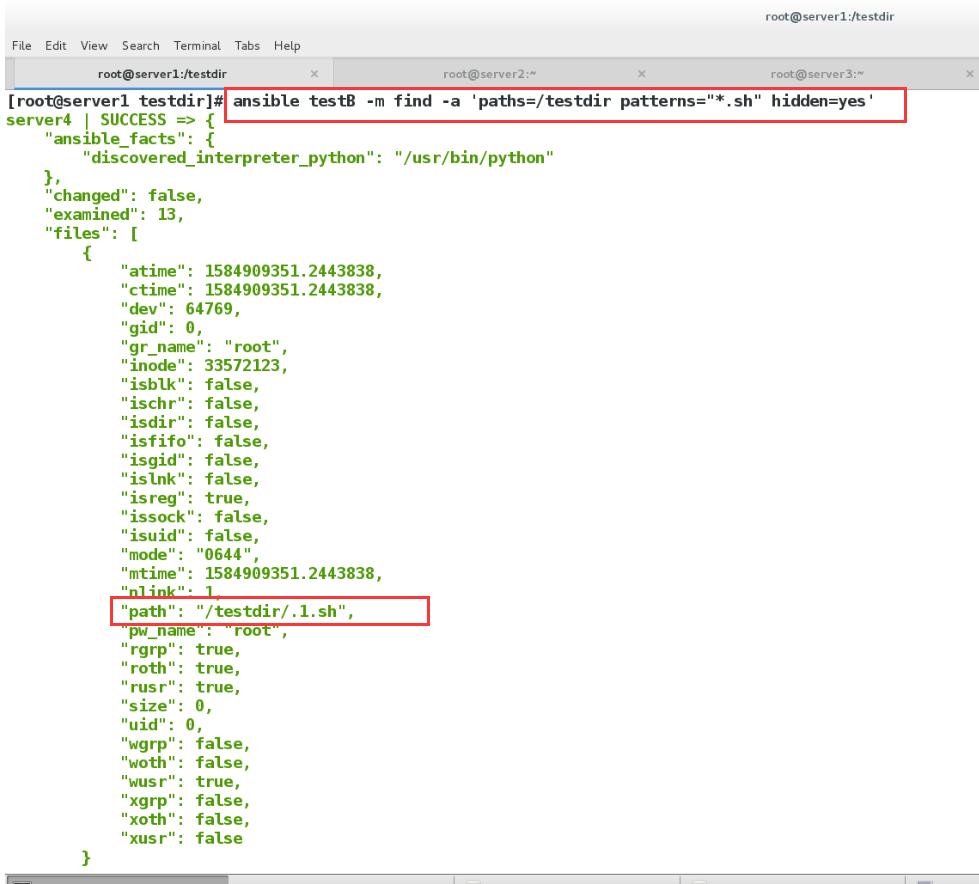Open the File menu
Viewport: 979px width, 884px height.
click(21, 46)
